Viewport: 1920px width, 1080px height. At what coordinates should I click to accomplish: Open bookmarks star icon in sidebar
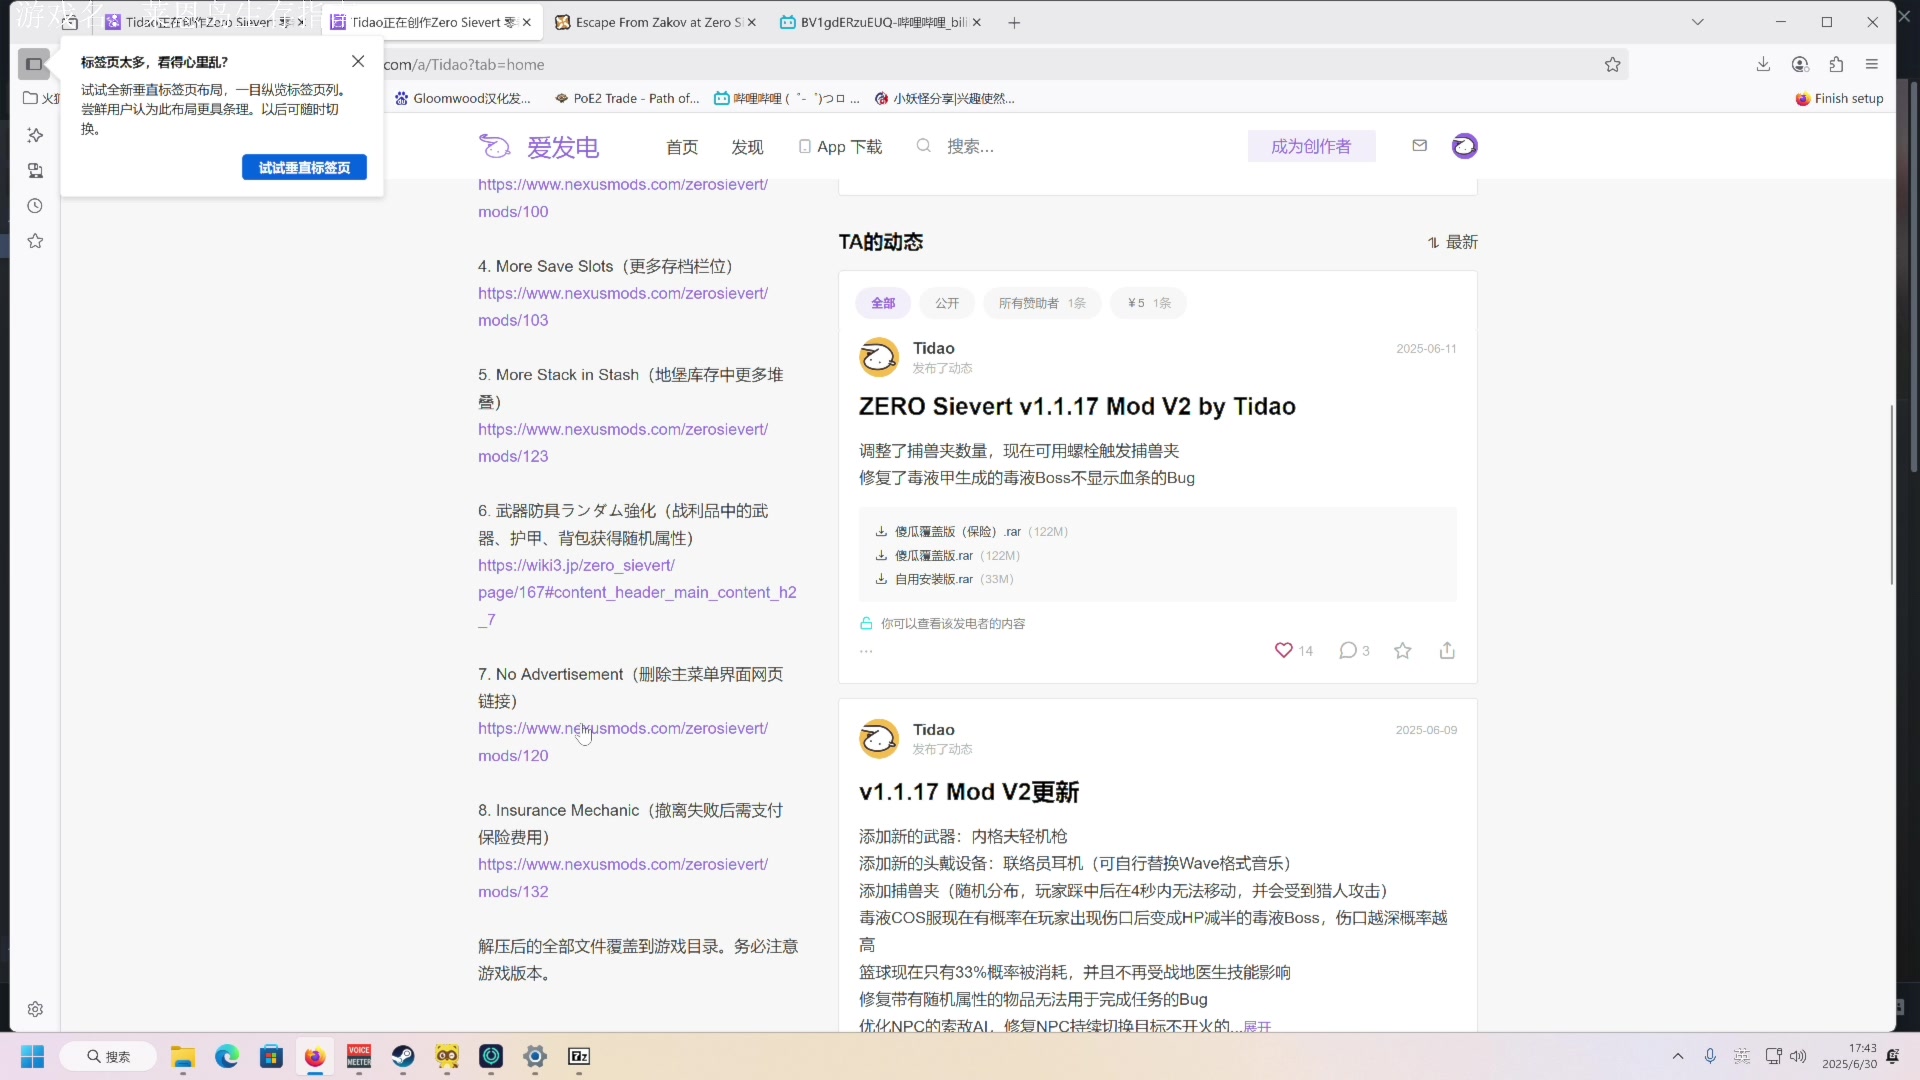point(35,241)
